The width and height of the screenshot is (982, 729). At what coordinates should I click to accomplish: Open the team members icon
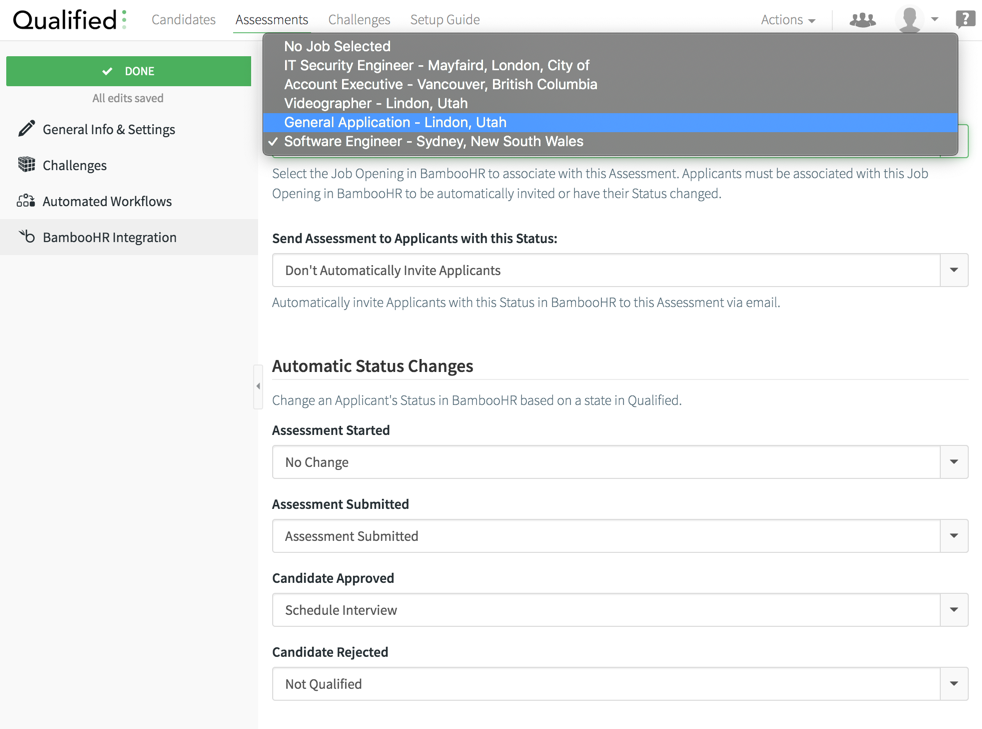point(862,20)
